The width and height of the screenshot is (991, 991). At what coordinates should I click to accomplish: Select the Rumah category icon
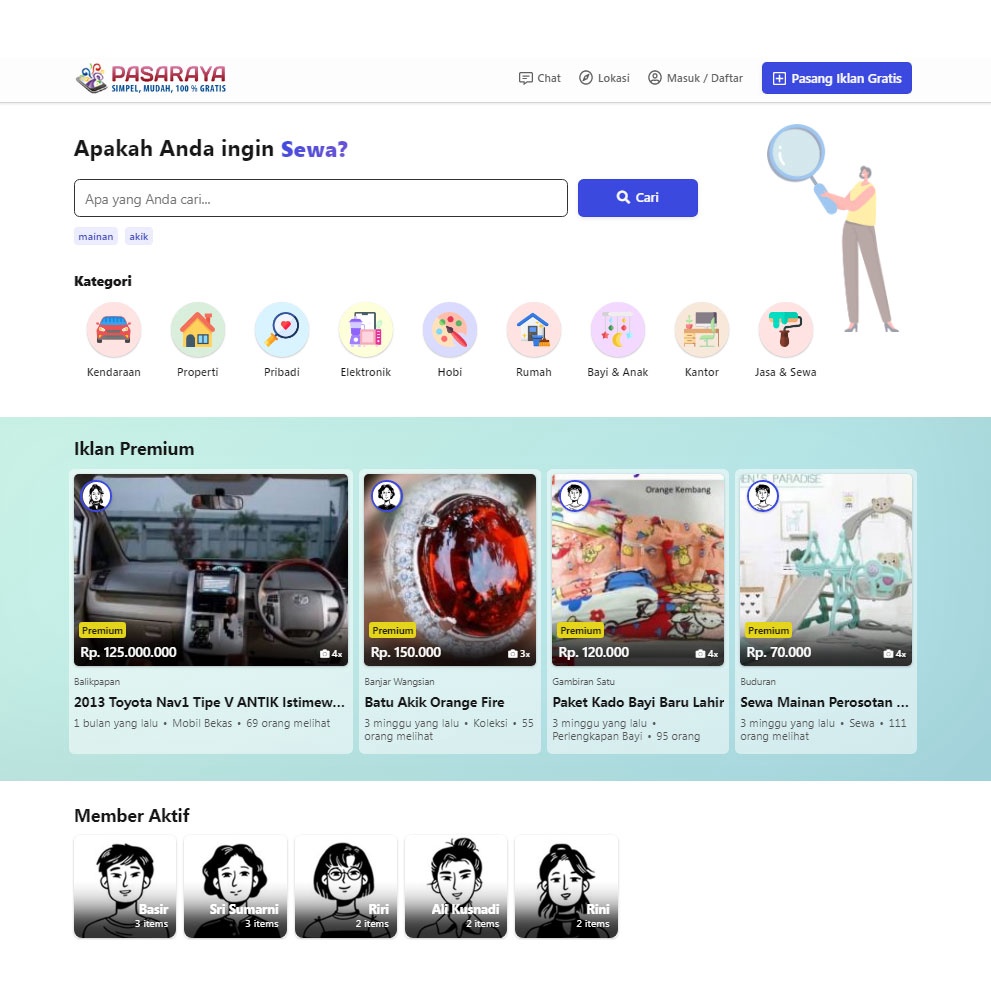pos(533,329)
